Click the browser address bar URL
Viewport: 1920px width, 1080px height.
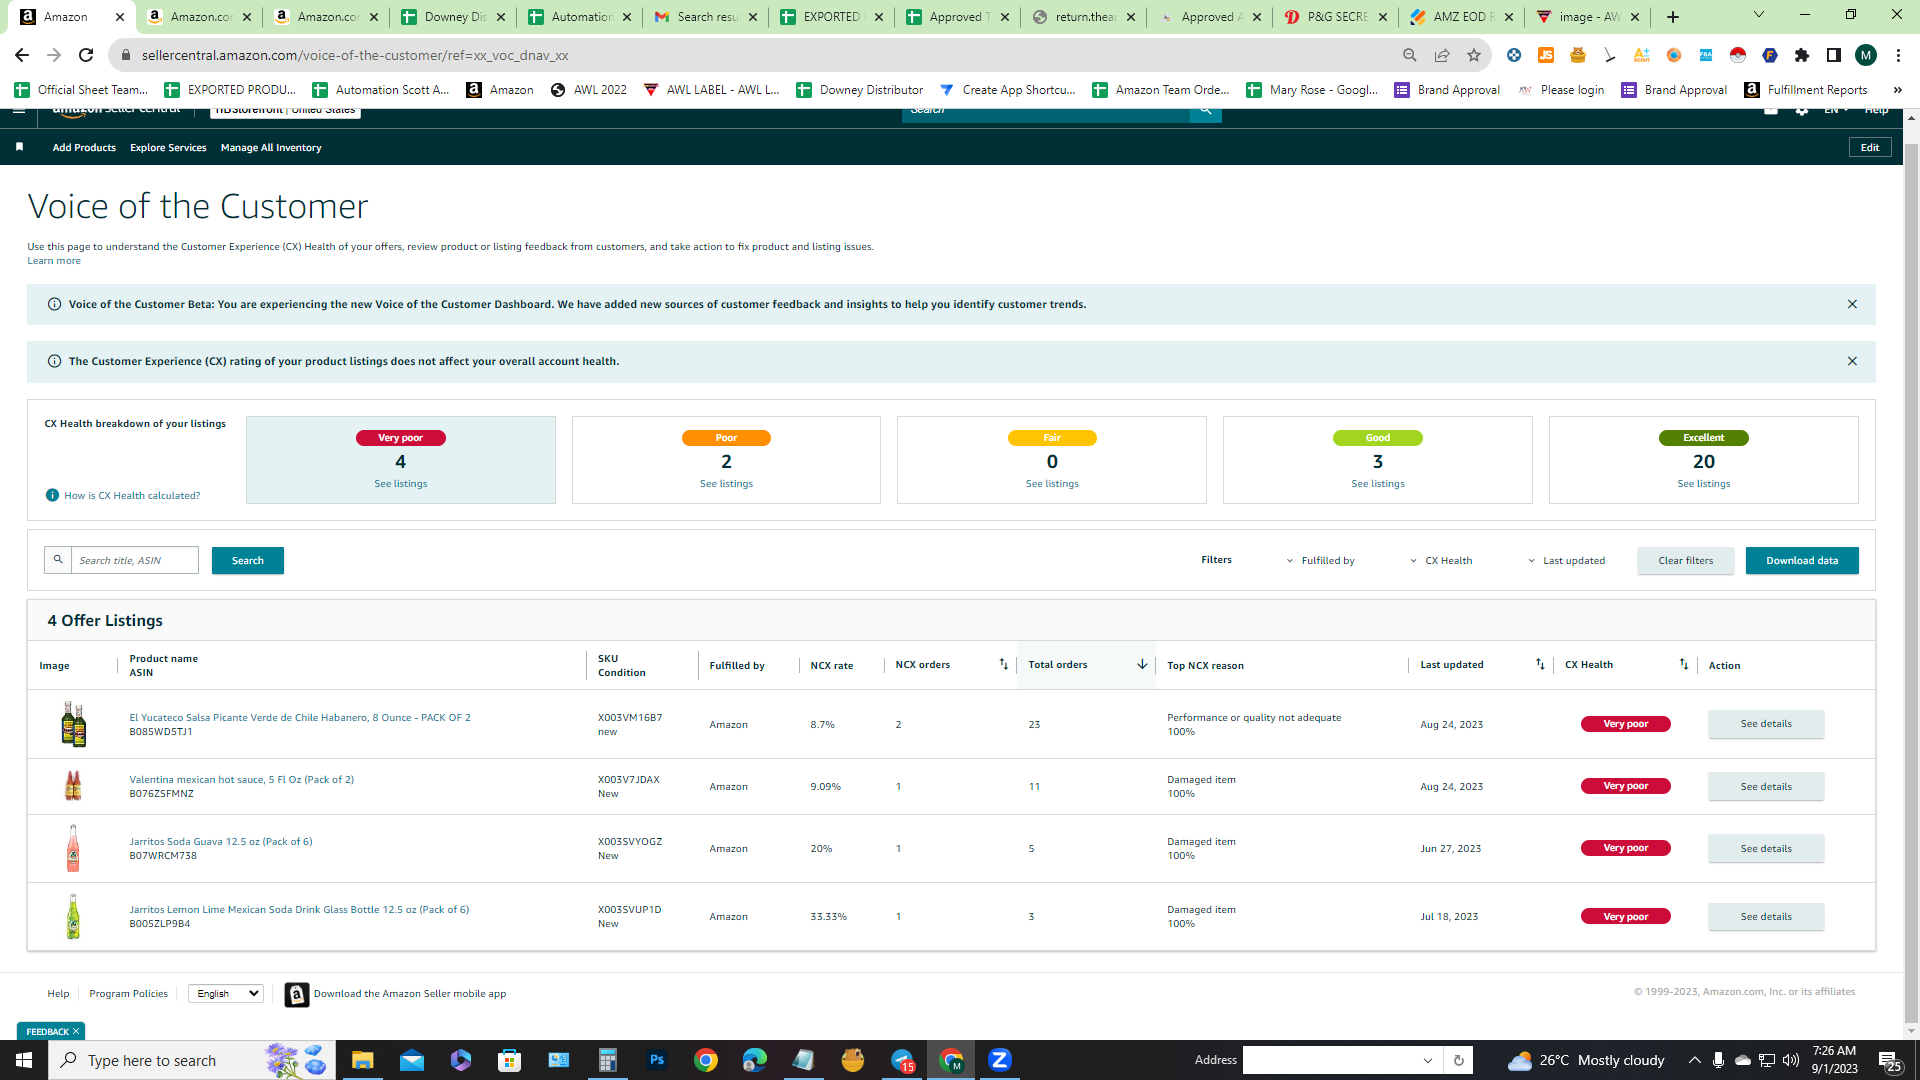pos(355,55)
